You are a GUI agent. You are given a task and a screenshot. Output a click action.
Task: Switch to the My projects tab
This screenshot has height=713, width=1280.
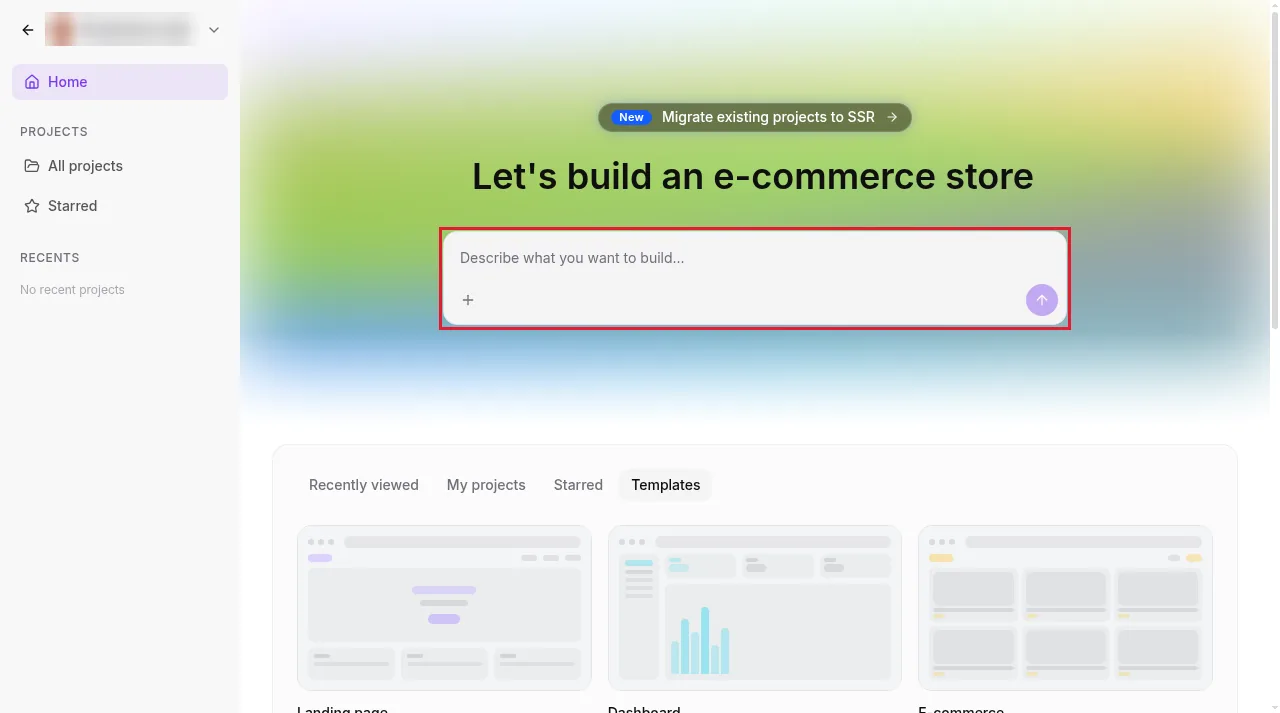[x=486, y=485]
